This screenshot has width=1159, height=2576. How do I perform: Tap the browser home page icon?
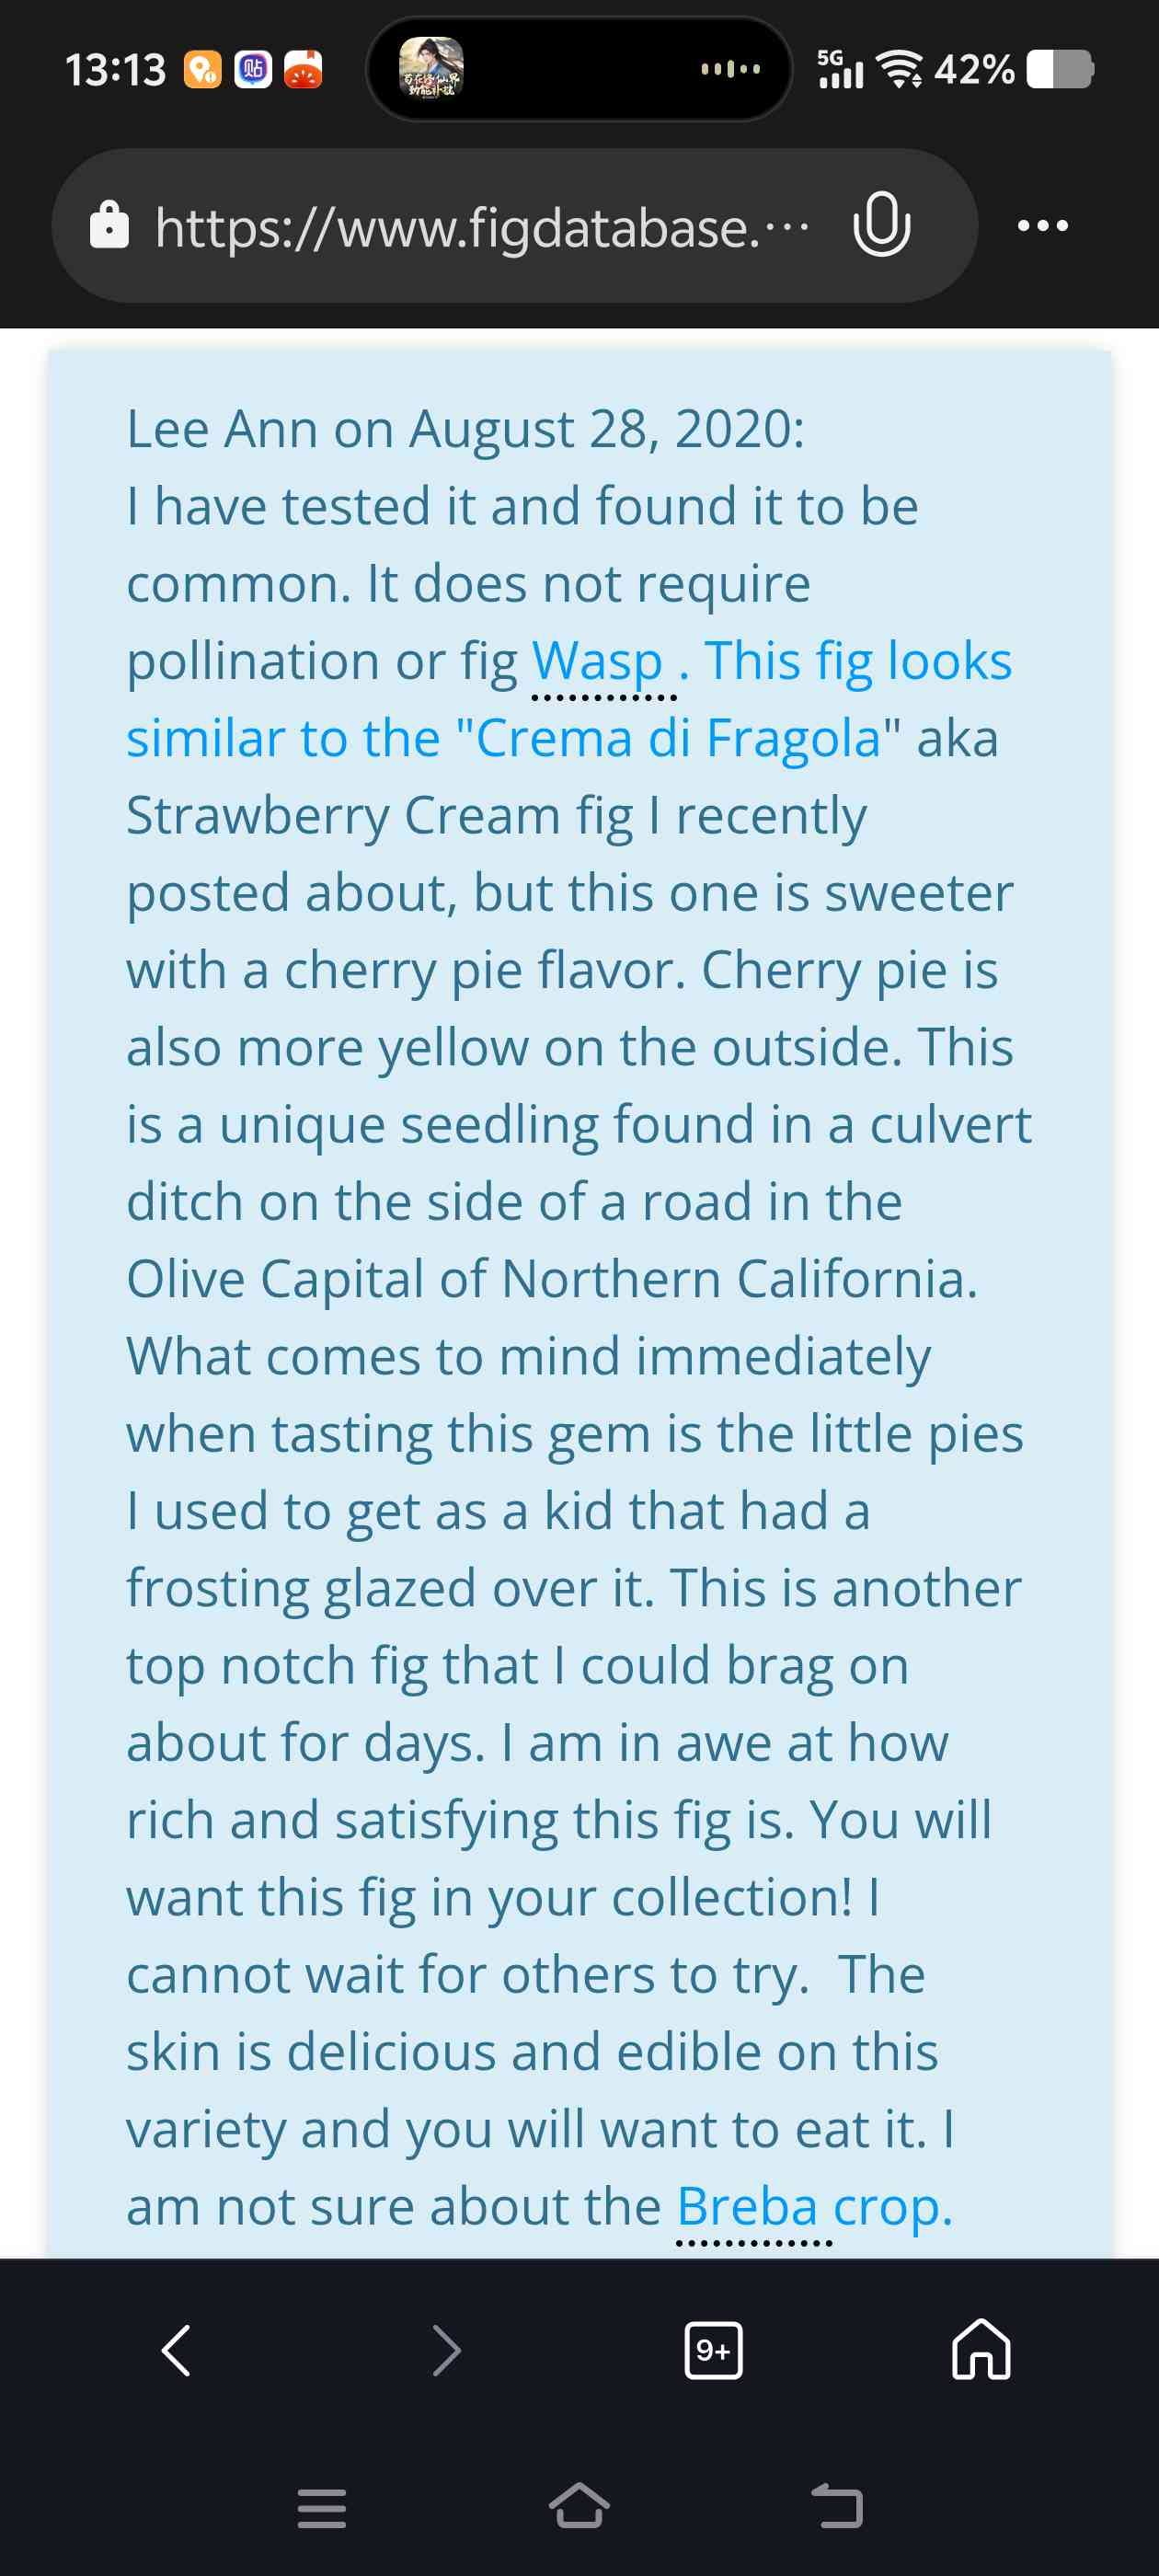(981, 2348)
